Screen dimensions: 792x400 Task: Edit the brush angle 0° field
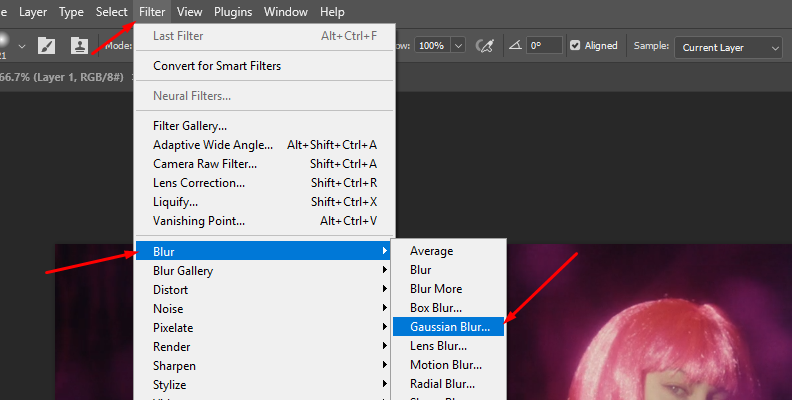(544, 45)
